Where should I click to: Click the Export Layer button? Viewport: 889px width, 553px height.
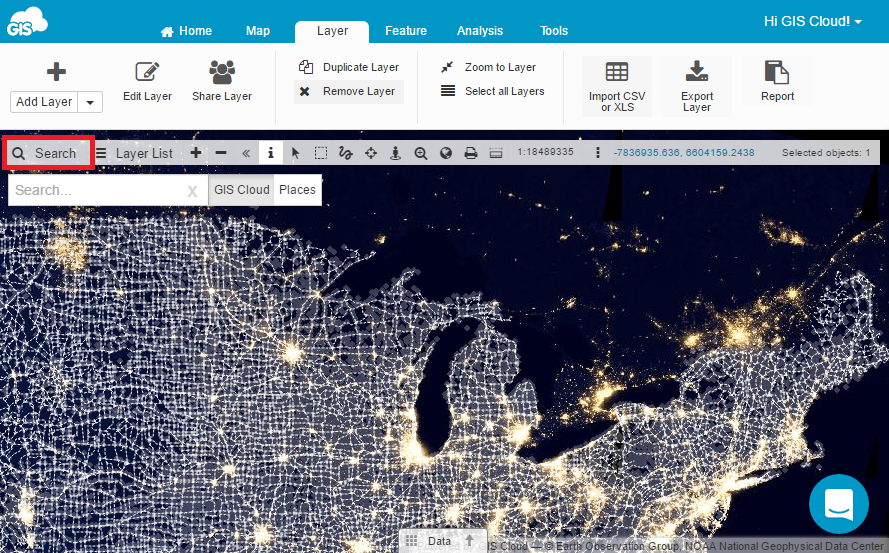697,85
